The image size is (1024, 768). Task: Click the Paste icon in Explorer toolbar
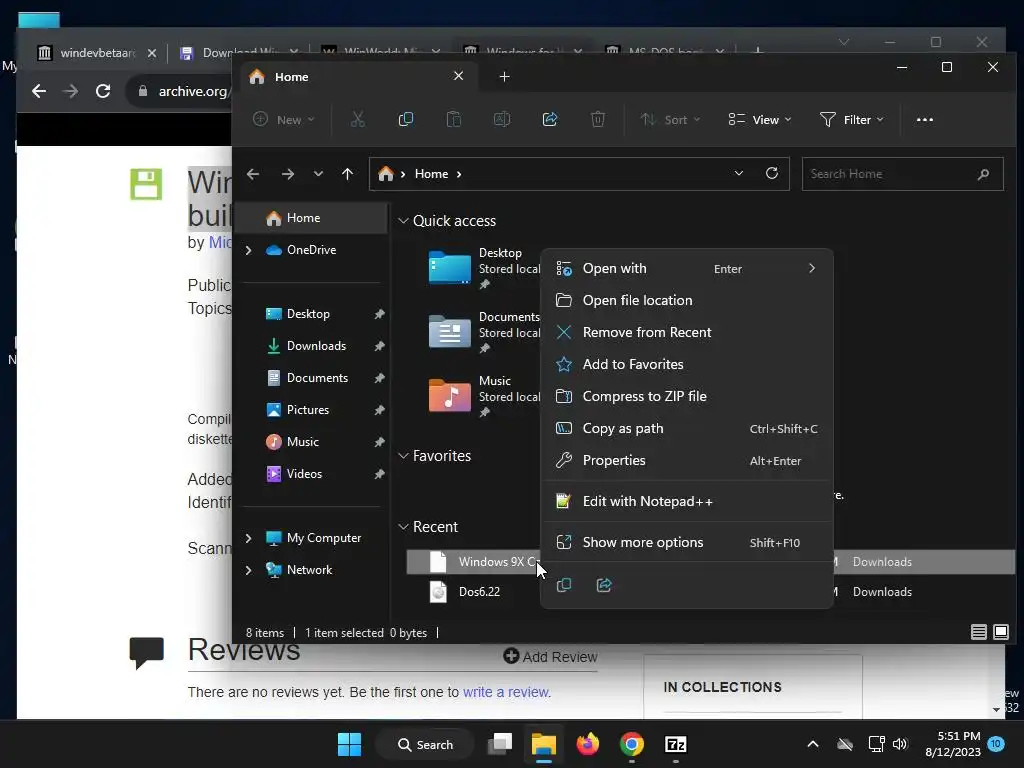pyautogui.click(x=453, y=120)
